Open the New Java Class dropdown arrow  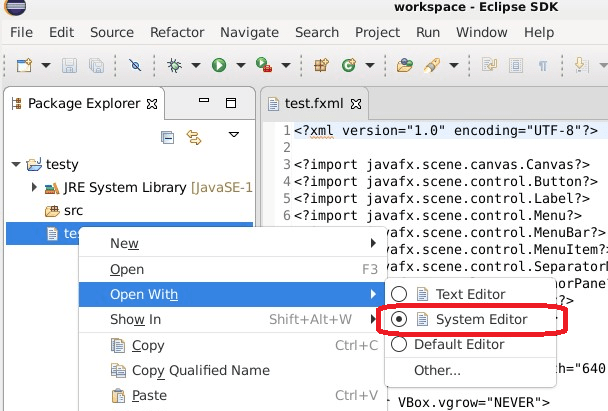pos(370,65)
